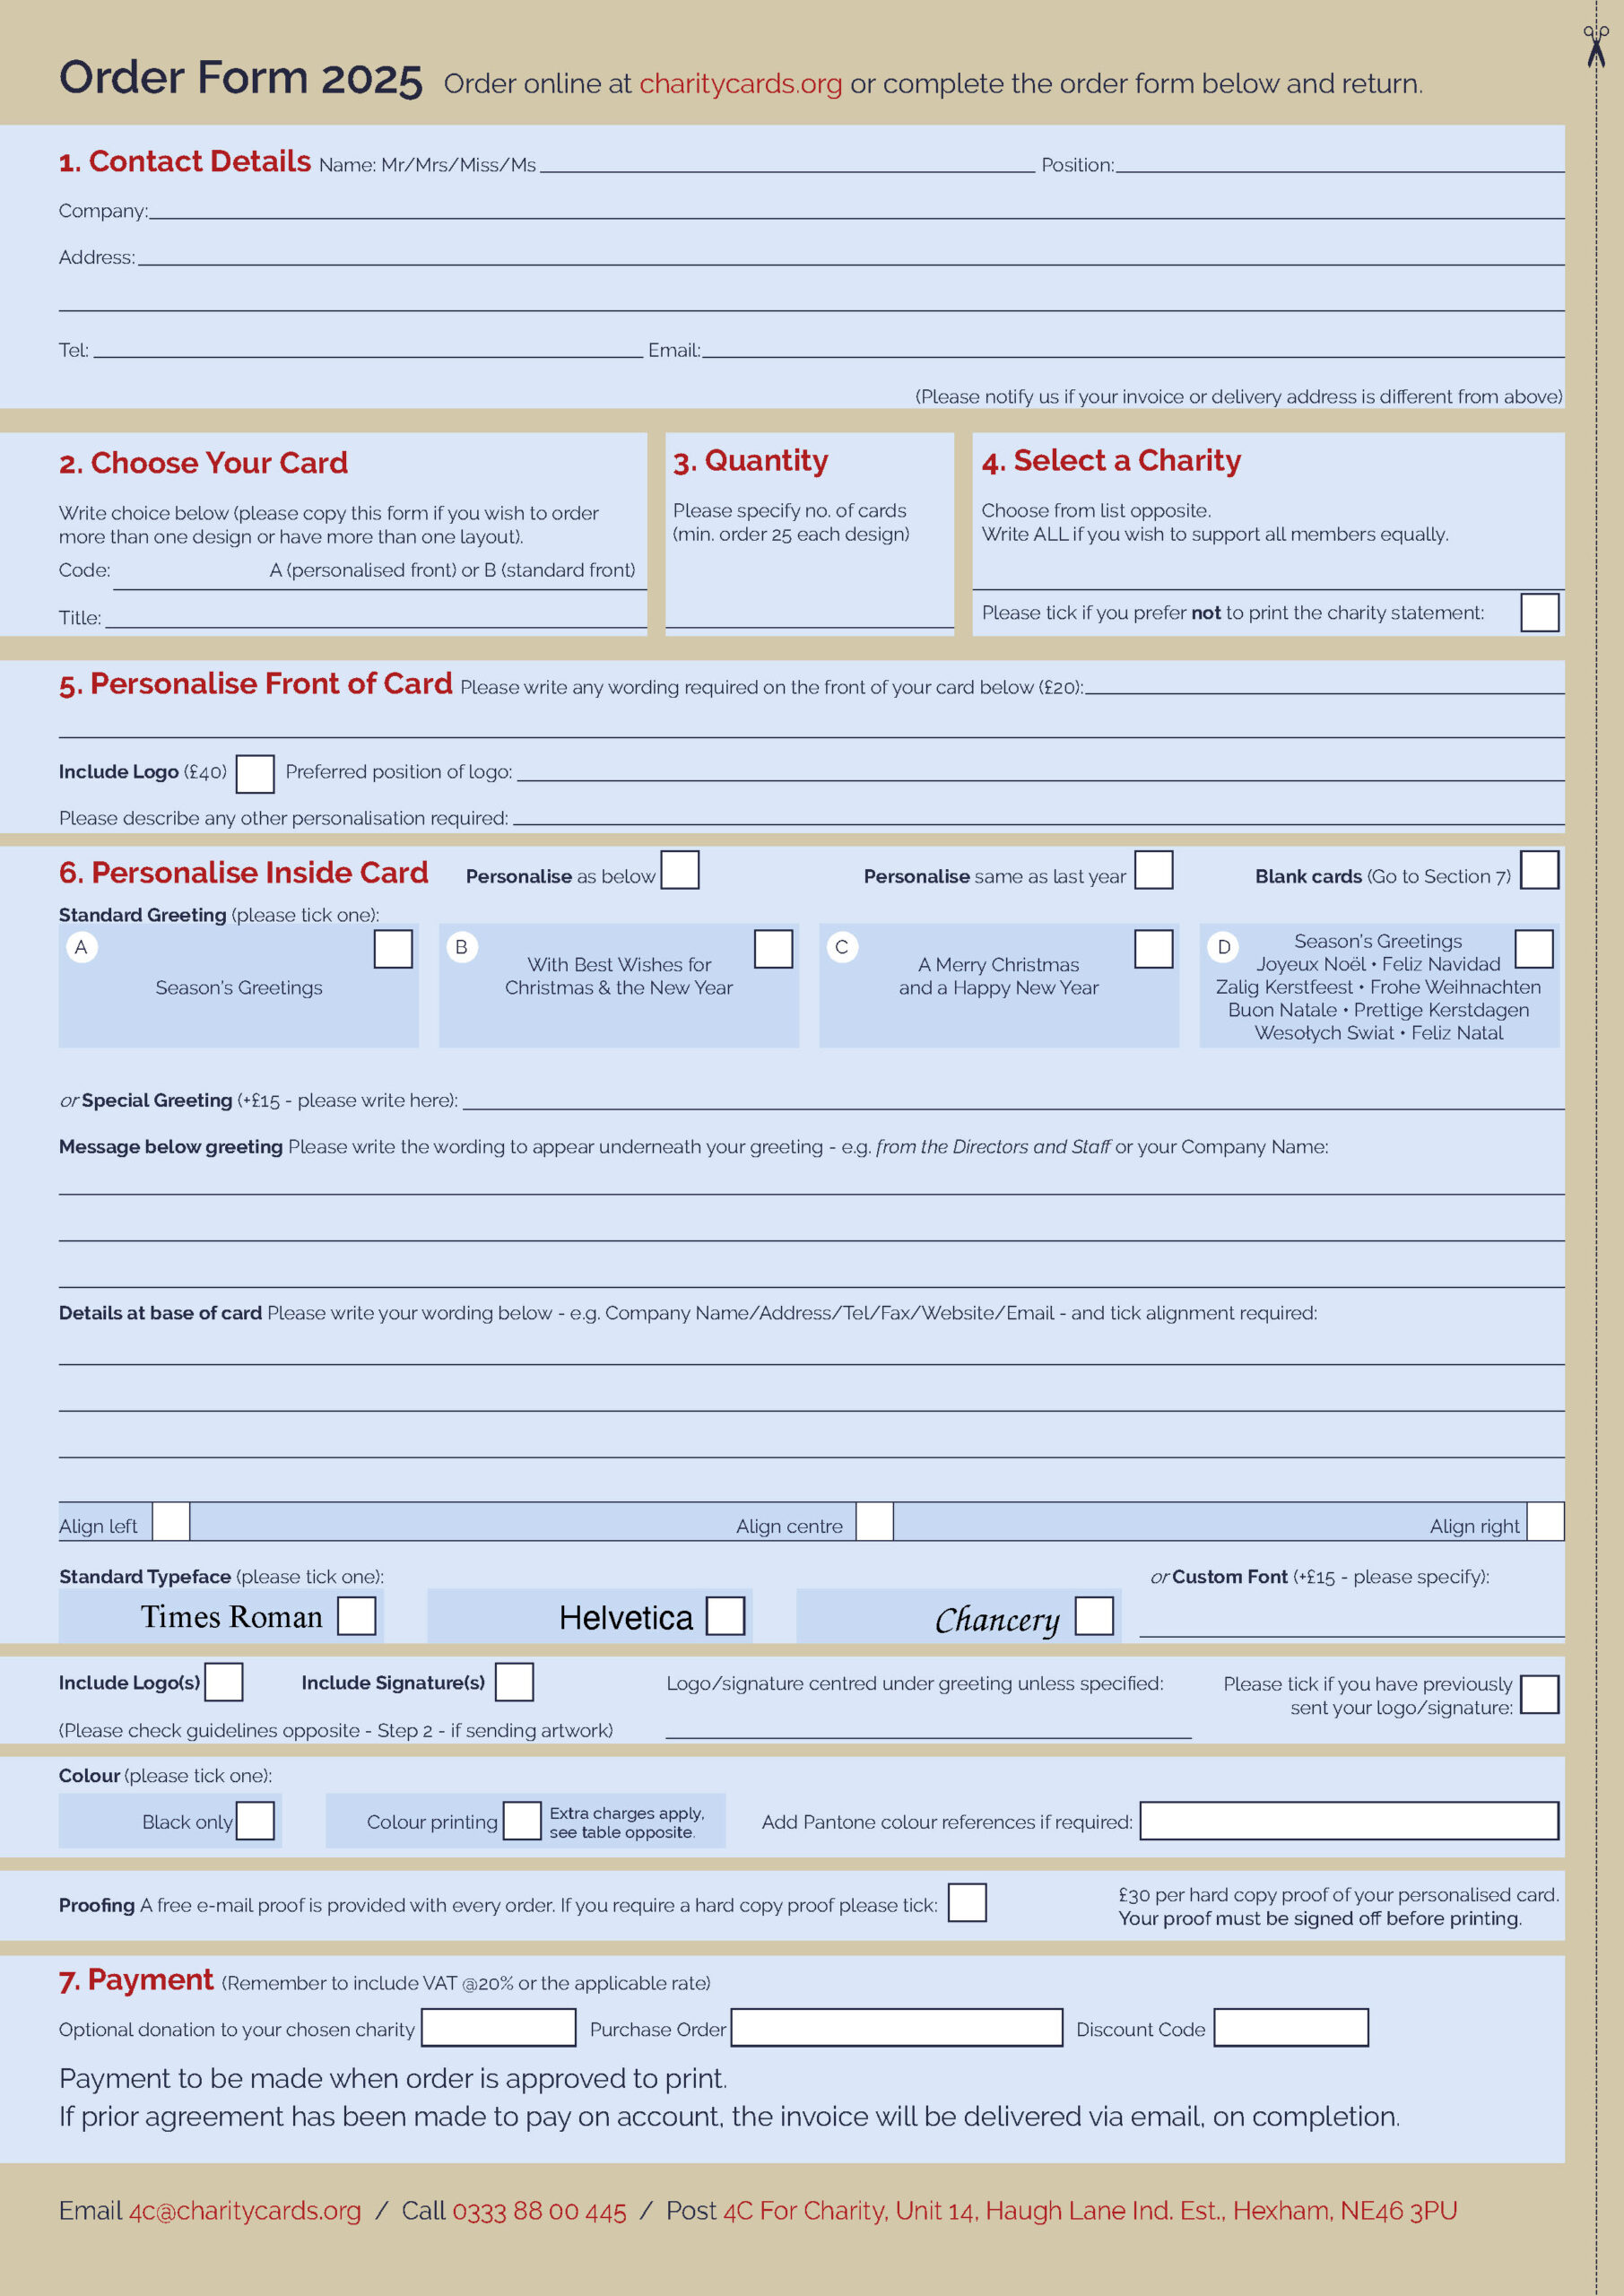This screenshot has width=1624, height=2296.
Task: Click the '2. Choose Your Card' heading
Action: 203,462
